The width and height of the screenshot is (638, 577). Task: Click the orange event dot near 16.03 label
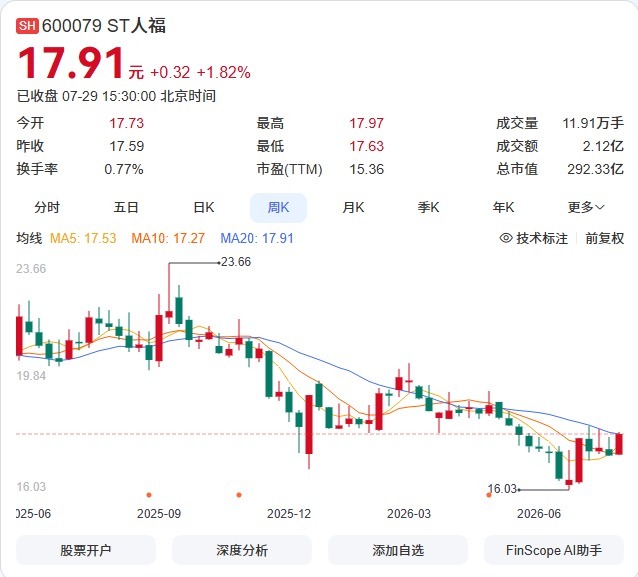click(489, 495)
